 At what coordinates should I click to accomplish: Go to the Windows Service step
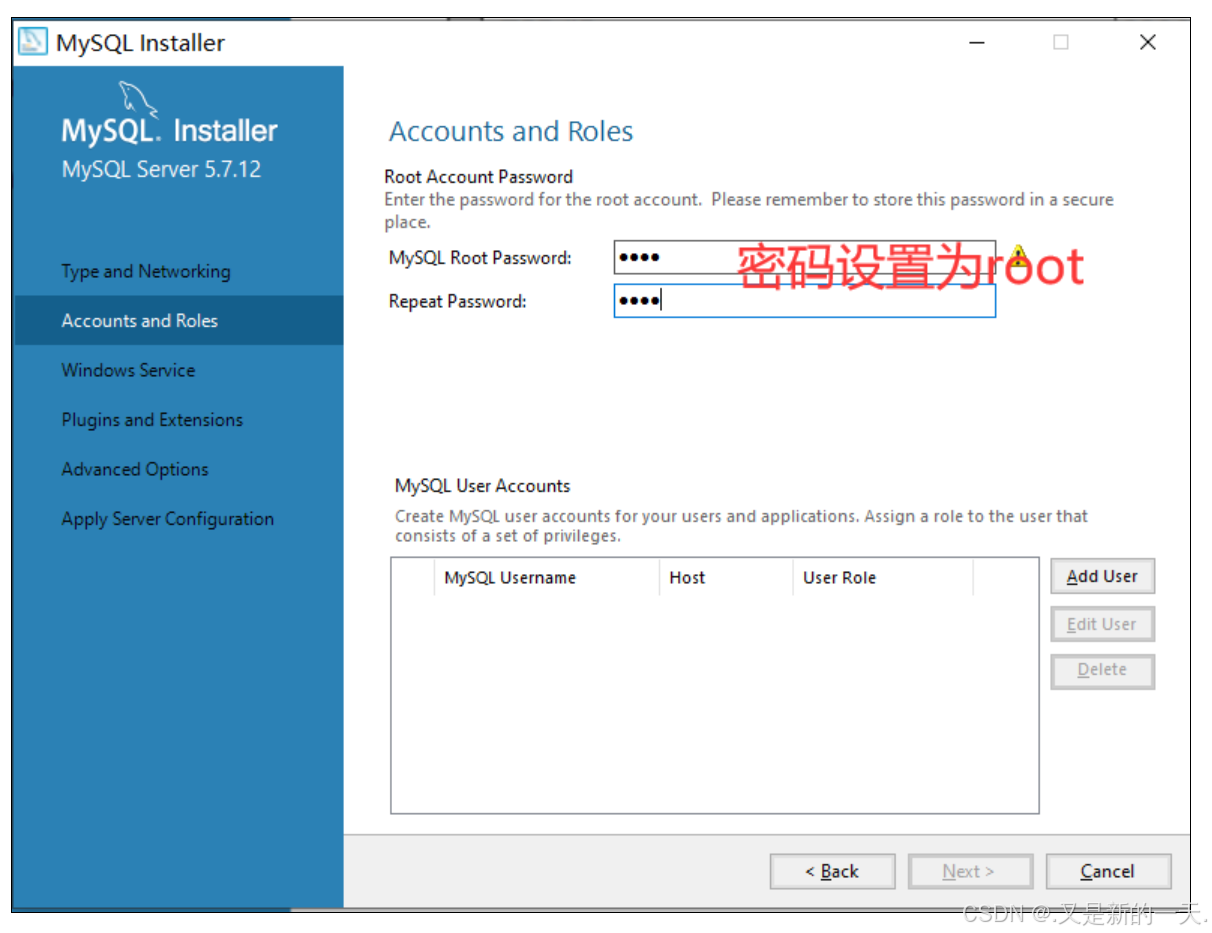click(x=128, y=370)
